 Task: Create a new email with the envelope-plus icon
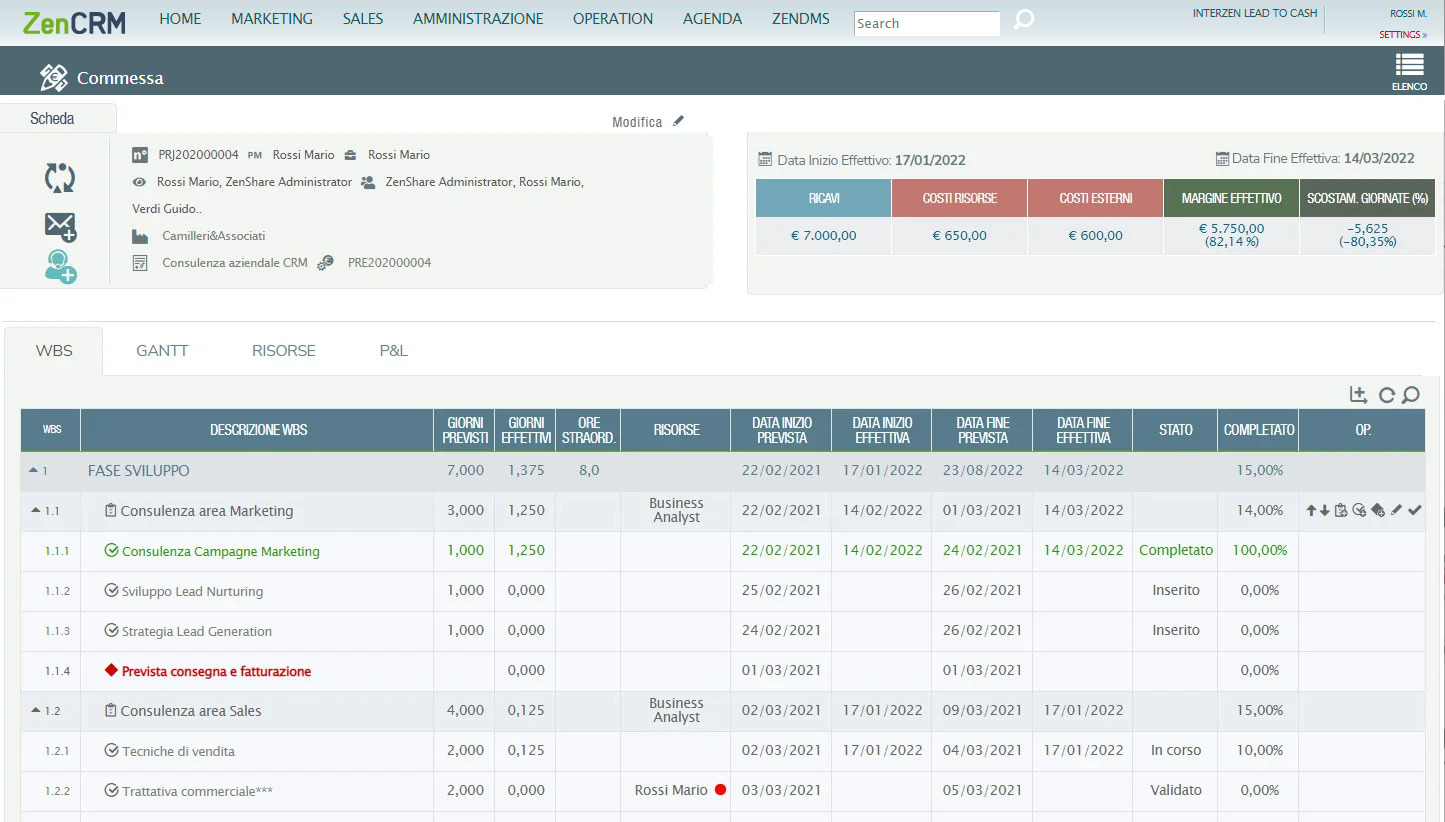click(60, 226)
